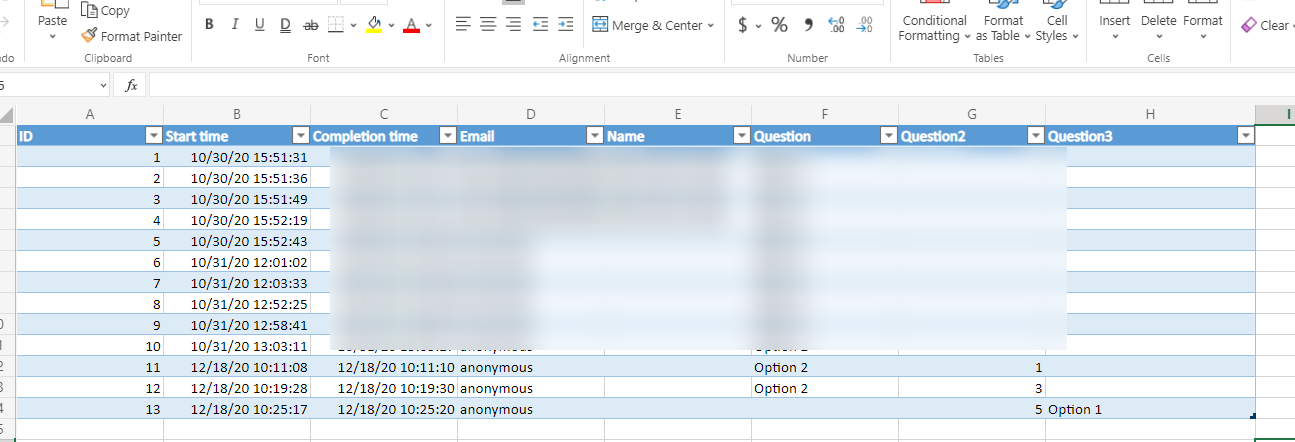Select cell '12/18/20 10:11:10' in Completion time
This screenshot has width=1295, height=442.
384,367
